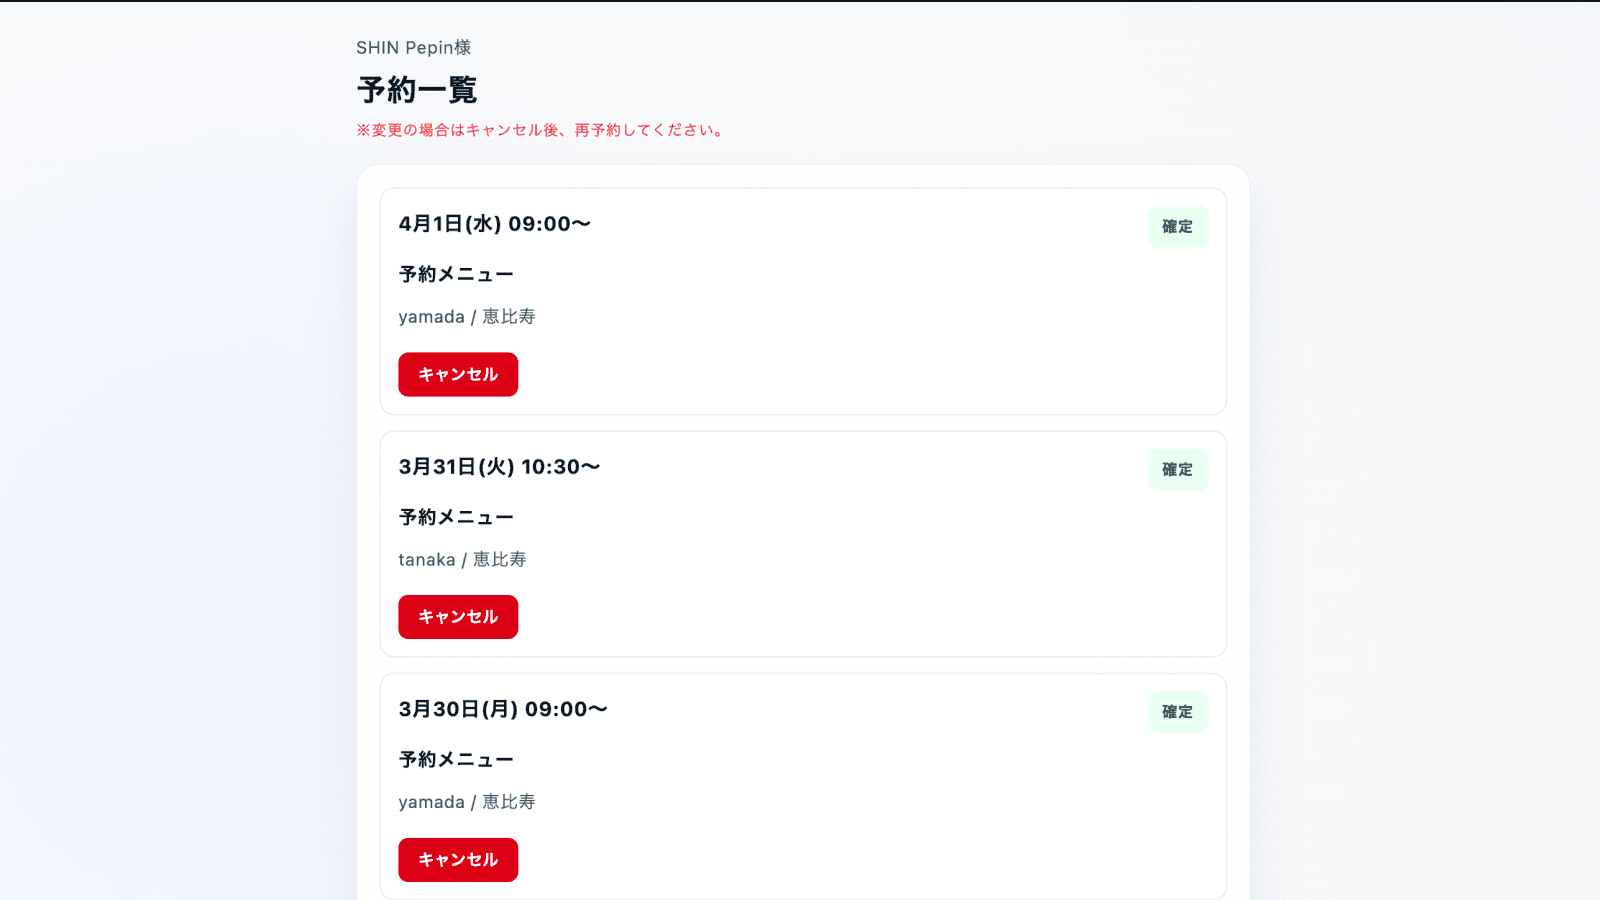Click the 確定 badge on the April 1st reservation
Screen dimensions: 1600x900
pyautogui.click(x=1178, y=226)
